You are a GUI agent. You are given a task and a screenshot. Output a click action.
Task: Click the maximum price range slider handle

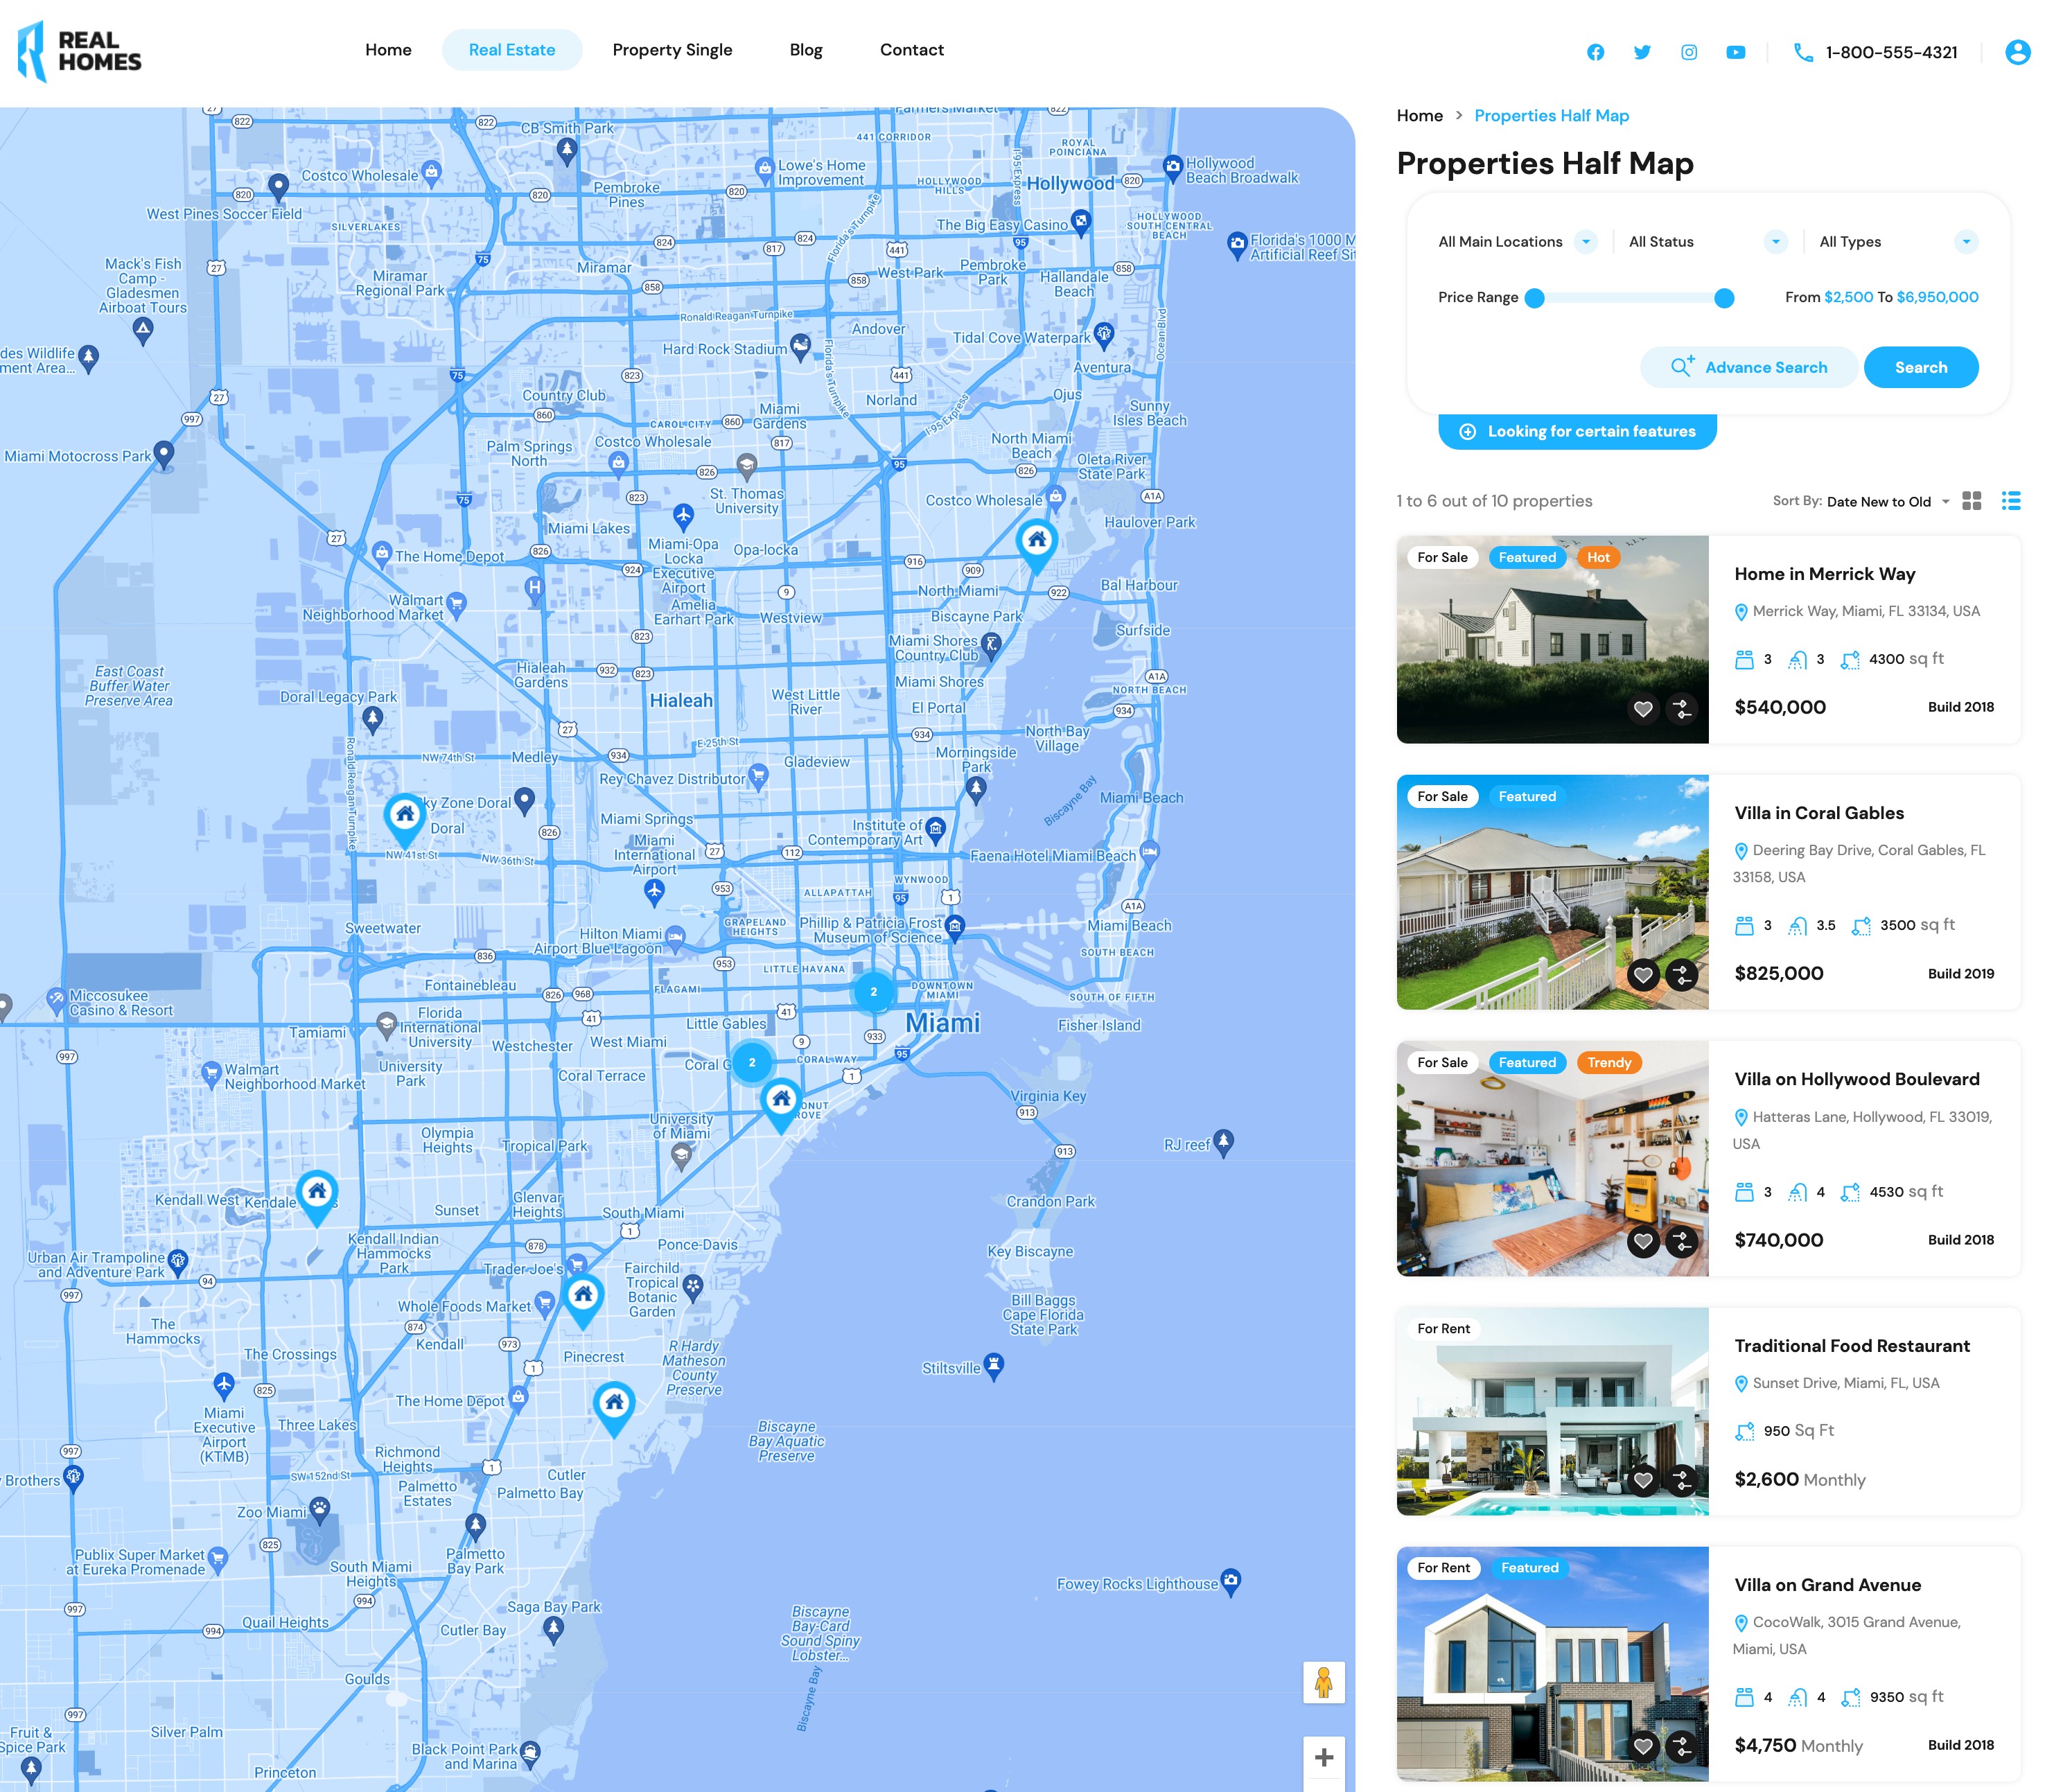coord(1723,298)
